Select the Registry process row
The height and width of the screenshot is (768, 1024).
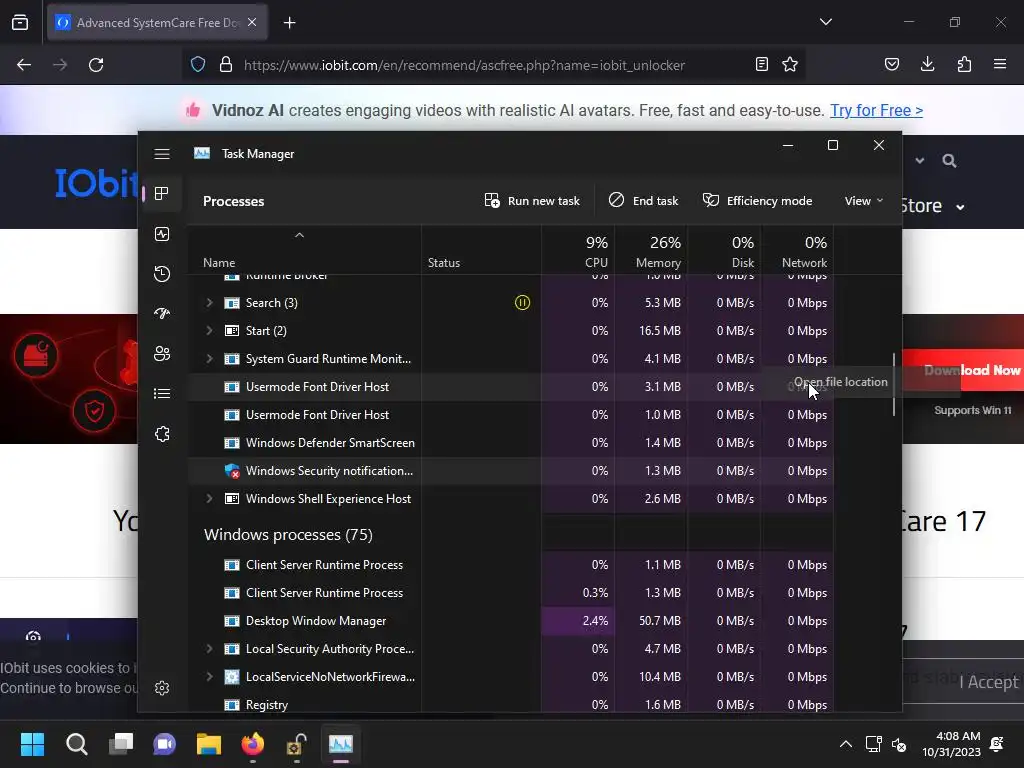pyautogui.click(x=511, y=705)
